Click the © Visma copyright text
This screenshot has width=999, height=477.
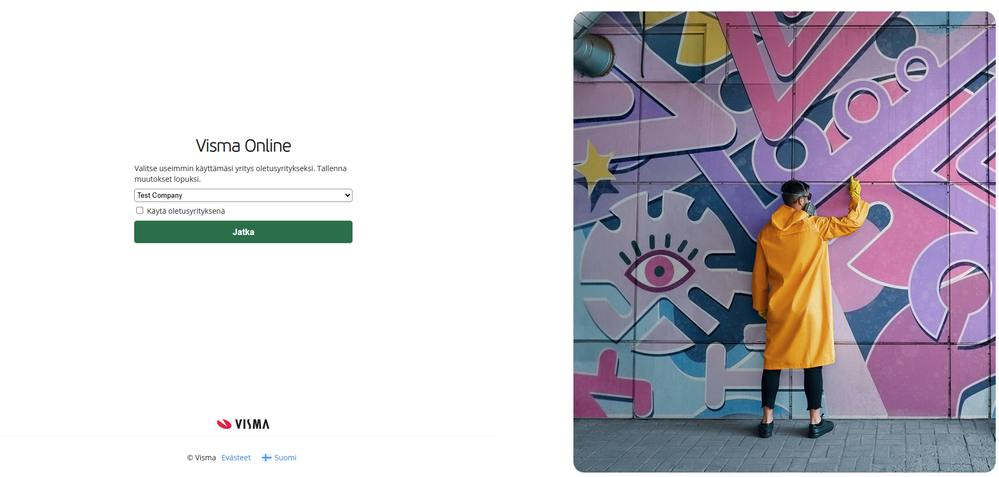[x=201, y=457]
